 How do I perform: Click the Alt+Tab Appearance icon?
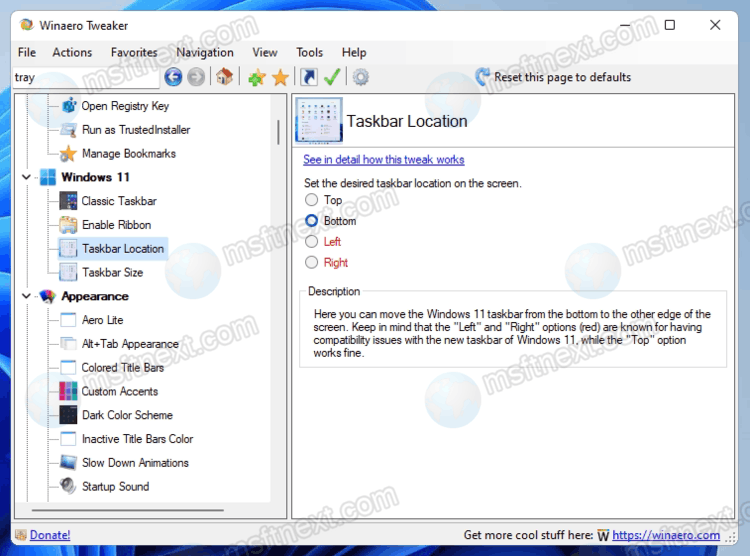pos(68,344)
